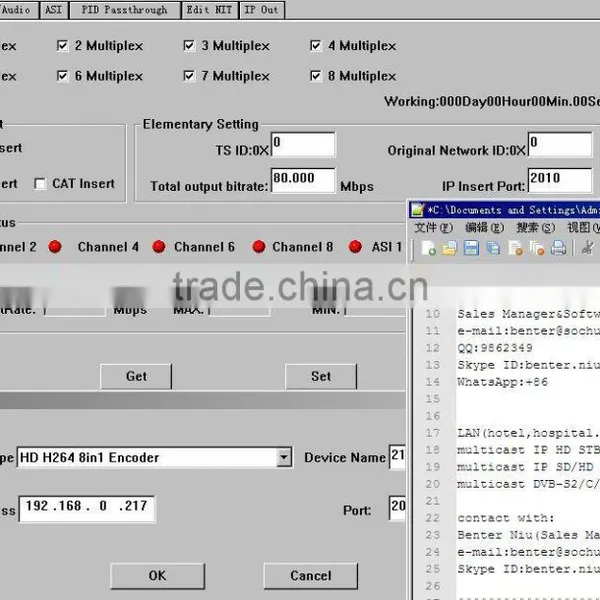Click line 12 text QQ:9862349
This screenshot has width=600, height=600.
point(495,348)
